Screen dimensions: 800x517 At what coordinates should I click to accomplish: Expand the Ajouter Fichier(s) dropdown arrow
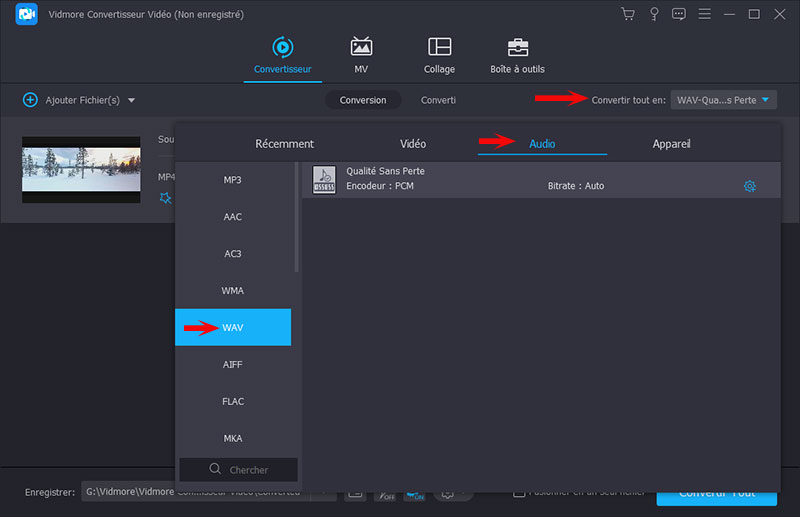[x=131, y=100]
